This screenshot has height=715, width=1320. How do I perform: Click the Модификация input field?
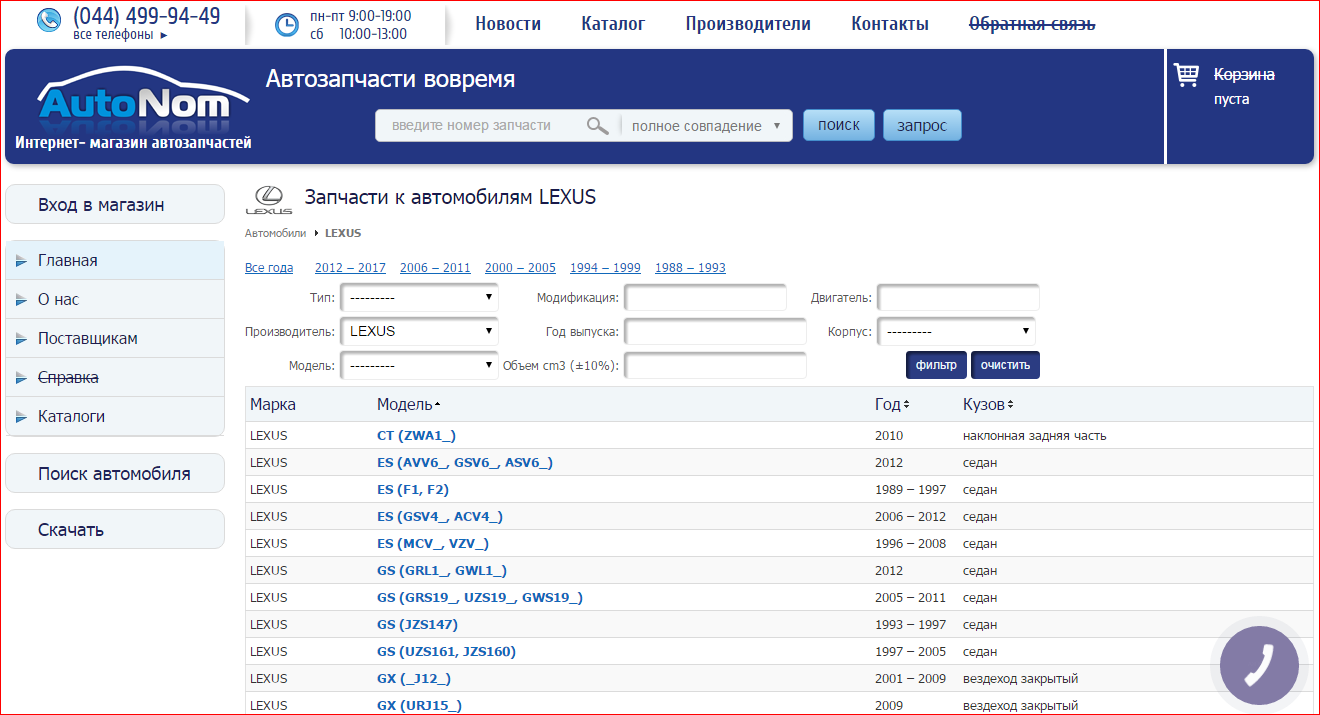coord(706,297)
